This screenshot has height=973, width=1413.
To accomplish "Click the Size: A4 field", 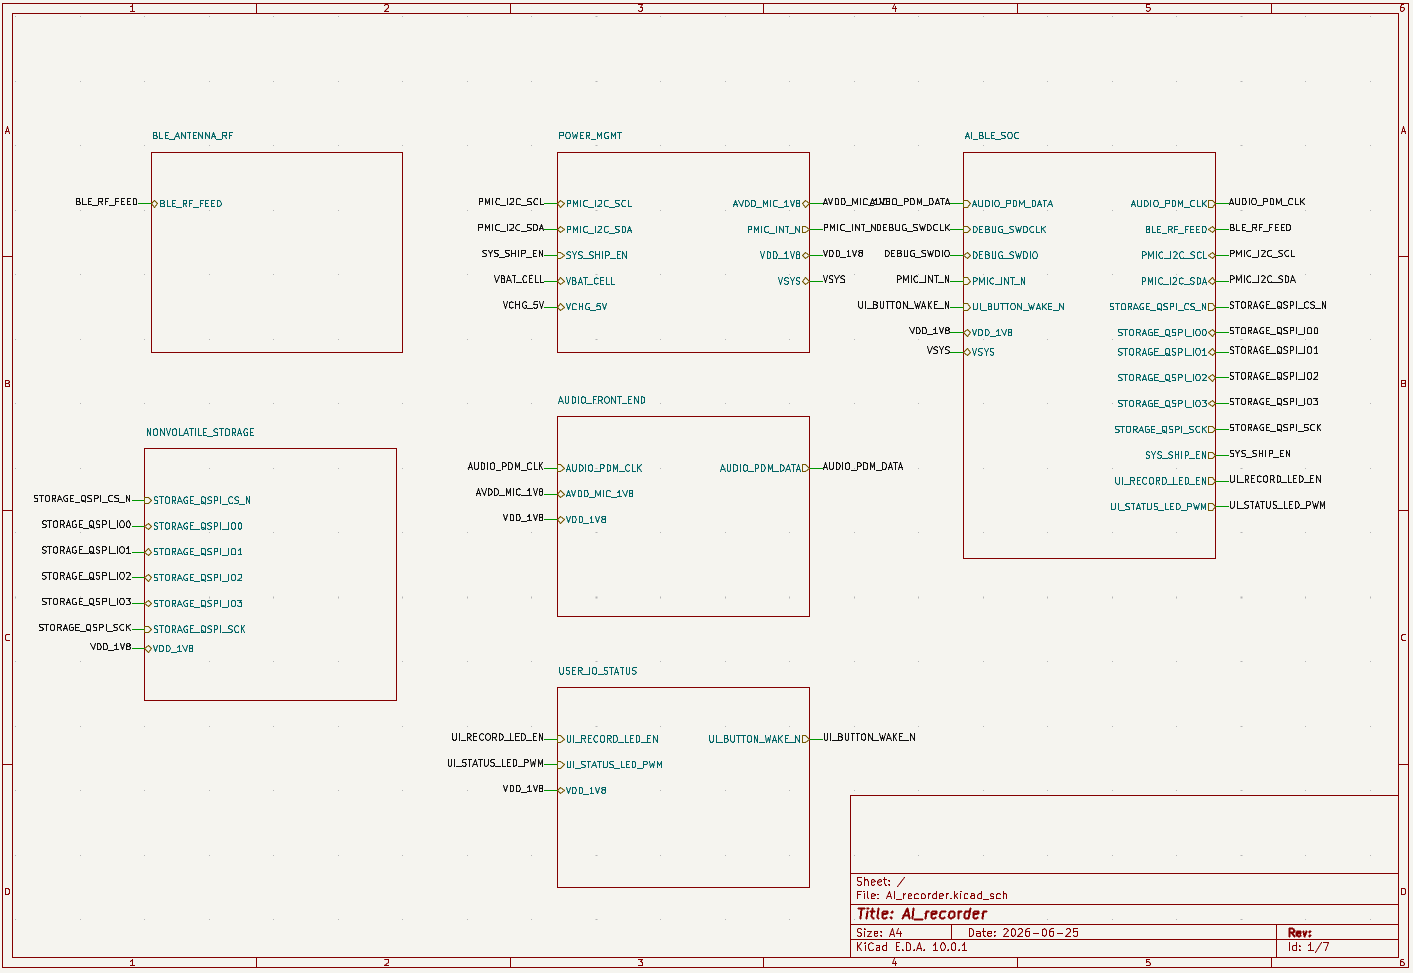I will click(x=879, y=933).
